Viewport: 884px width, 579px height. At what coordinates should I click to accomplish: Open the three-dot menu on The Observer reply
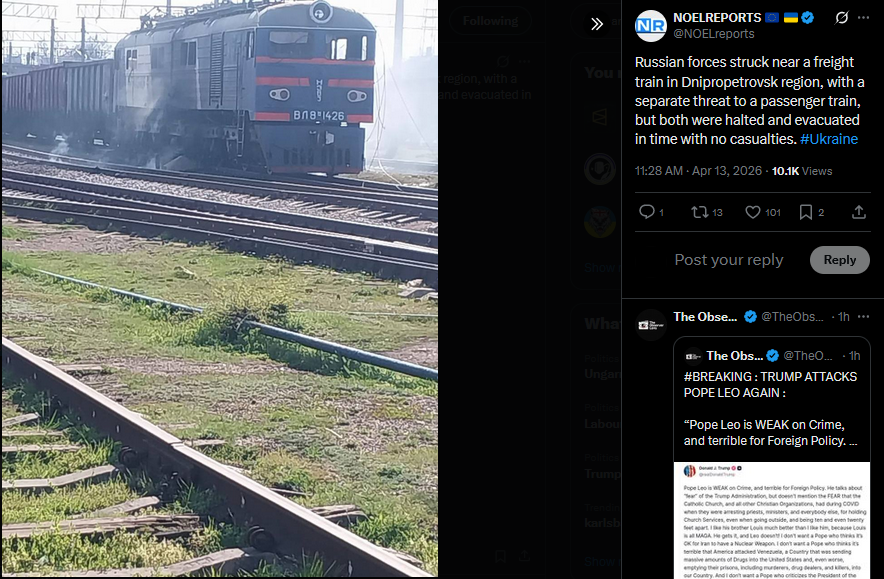point(863,317)
